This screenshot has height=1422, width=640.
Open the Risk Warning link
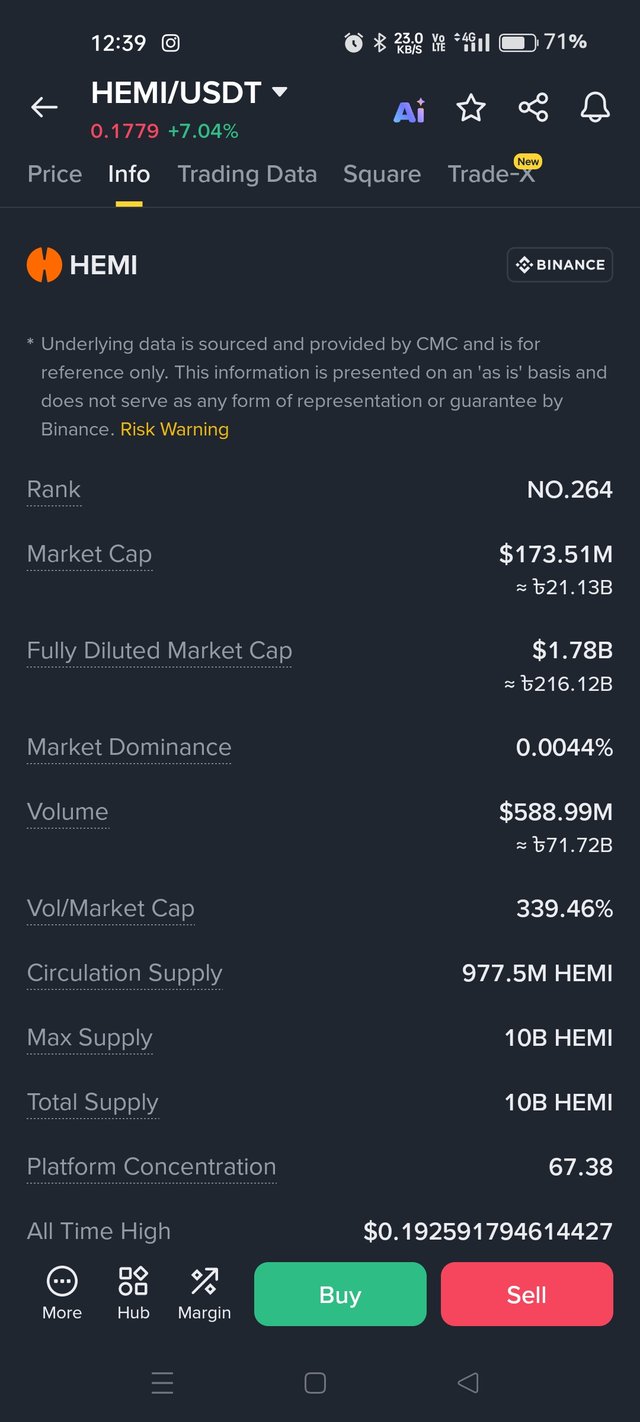coord(175,429)
